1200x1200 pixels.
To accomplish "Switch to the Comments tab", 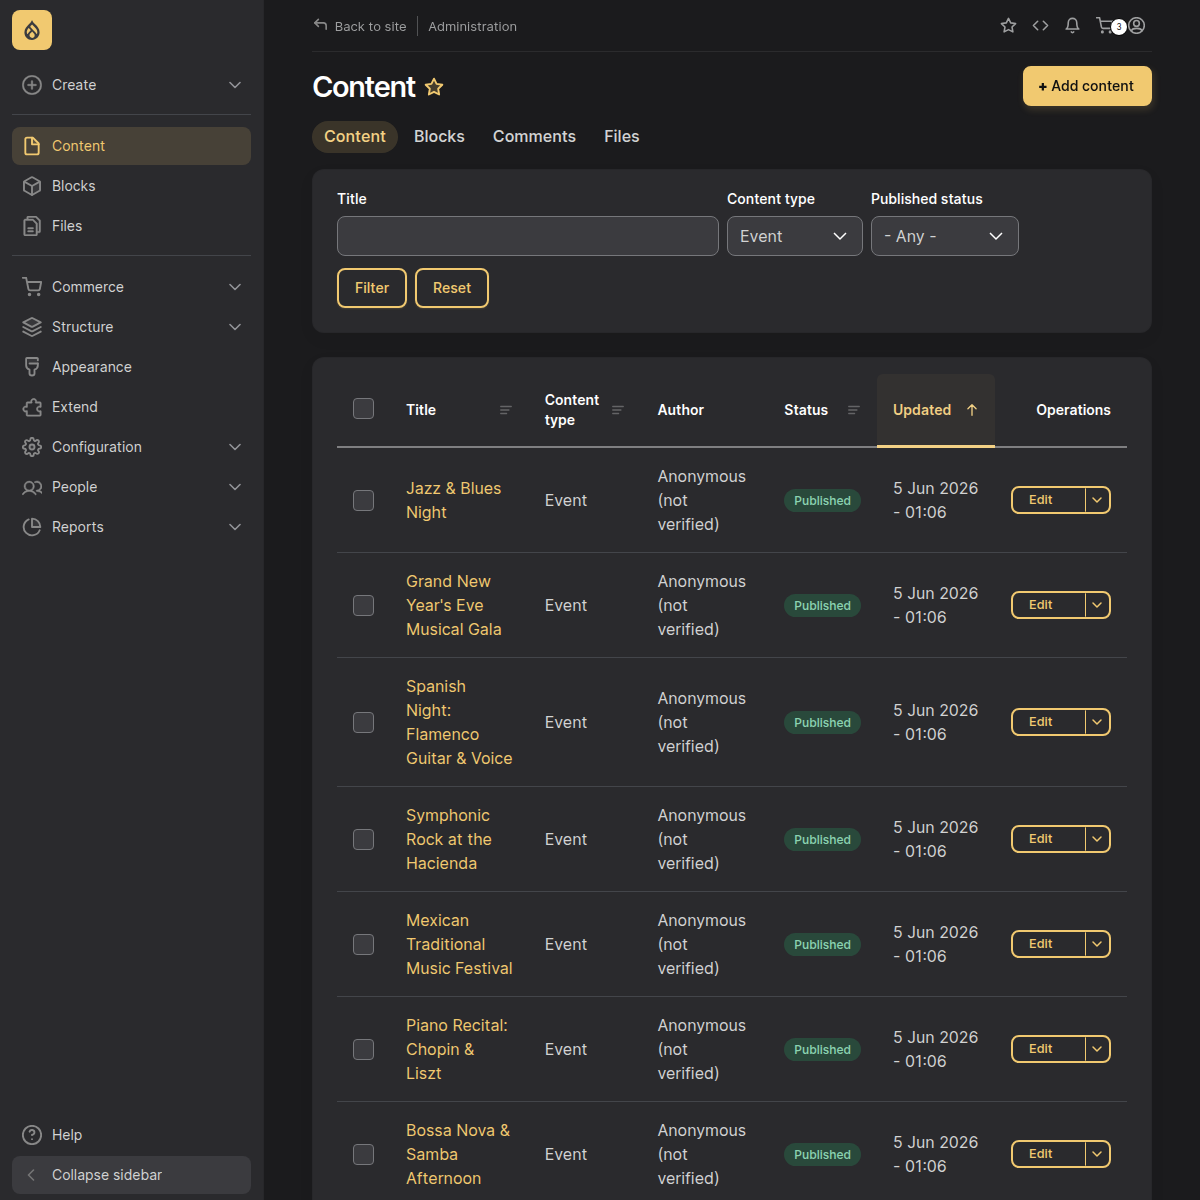I will (x=534, y=137).
